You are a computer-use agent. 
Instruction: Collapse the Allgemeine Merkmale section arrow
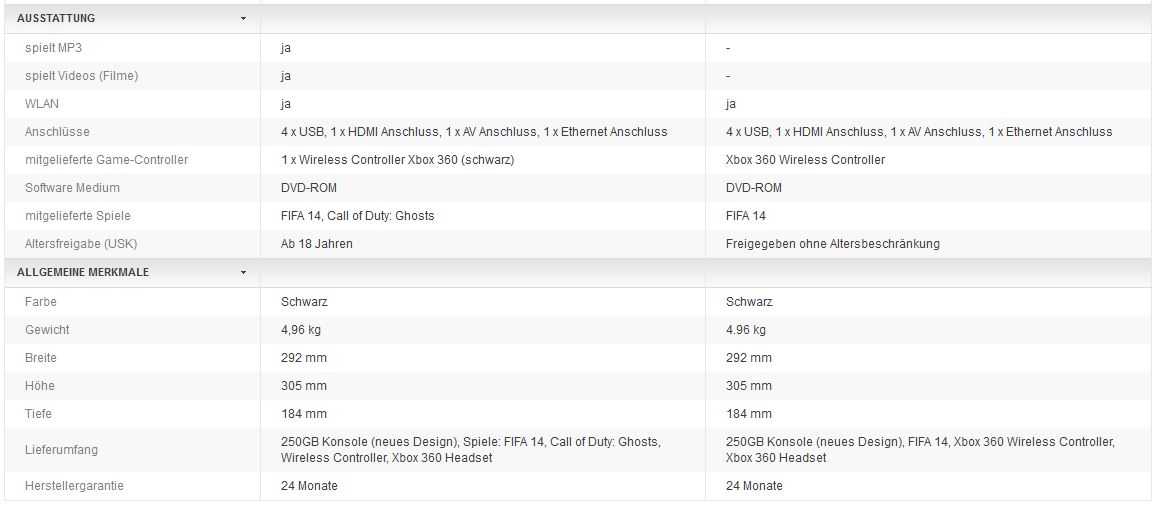(243, 272)
